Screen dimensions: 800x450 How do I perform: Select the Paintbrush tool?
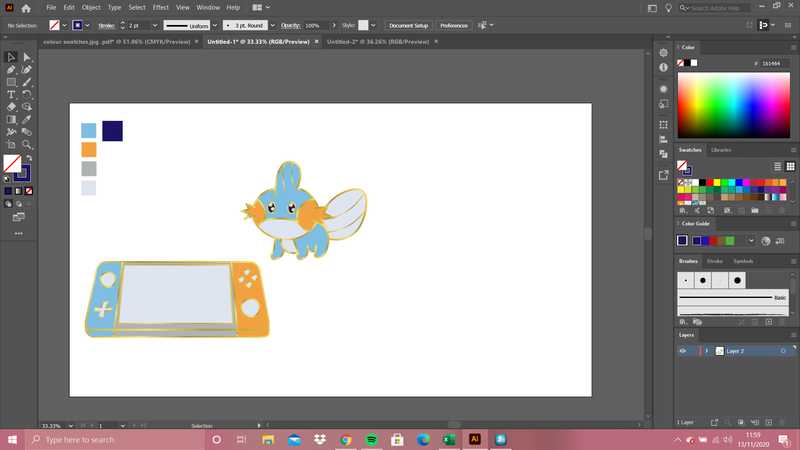point(27,82)
